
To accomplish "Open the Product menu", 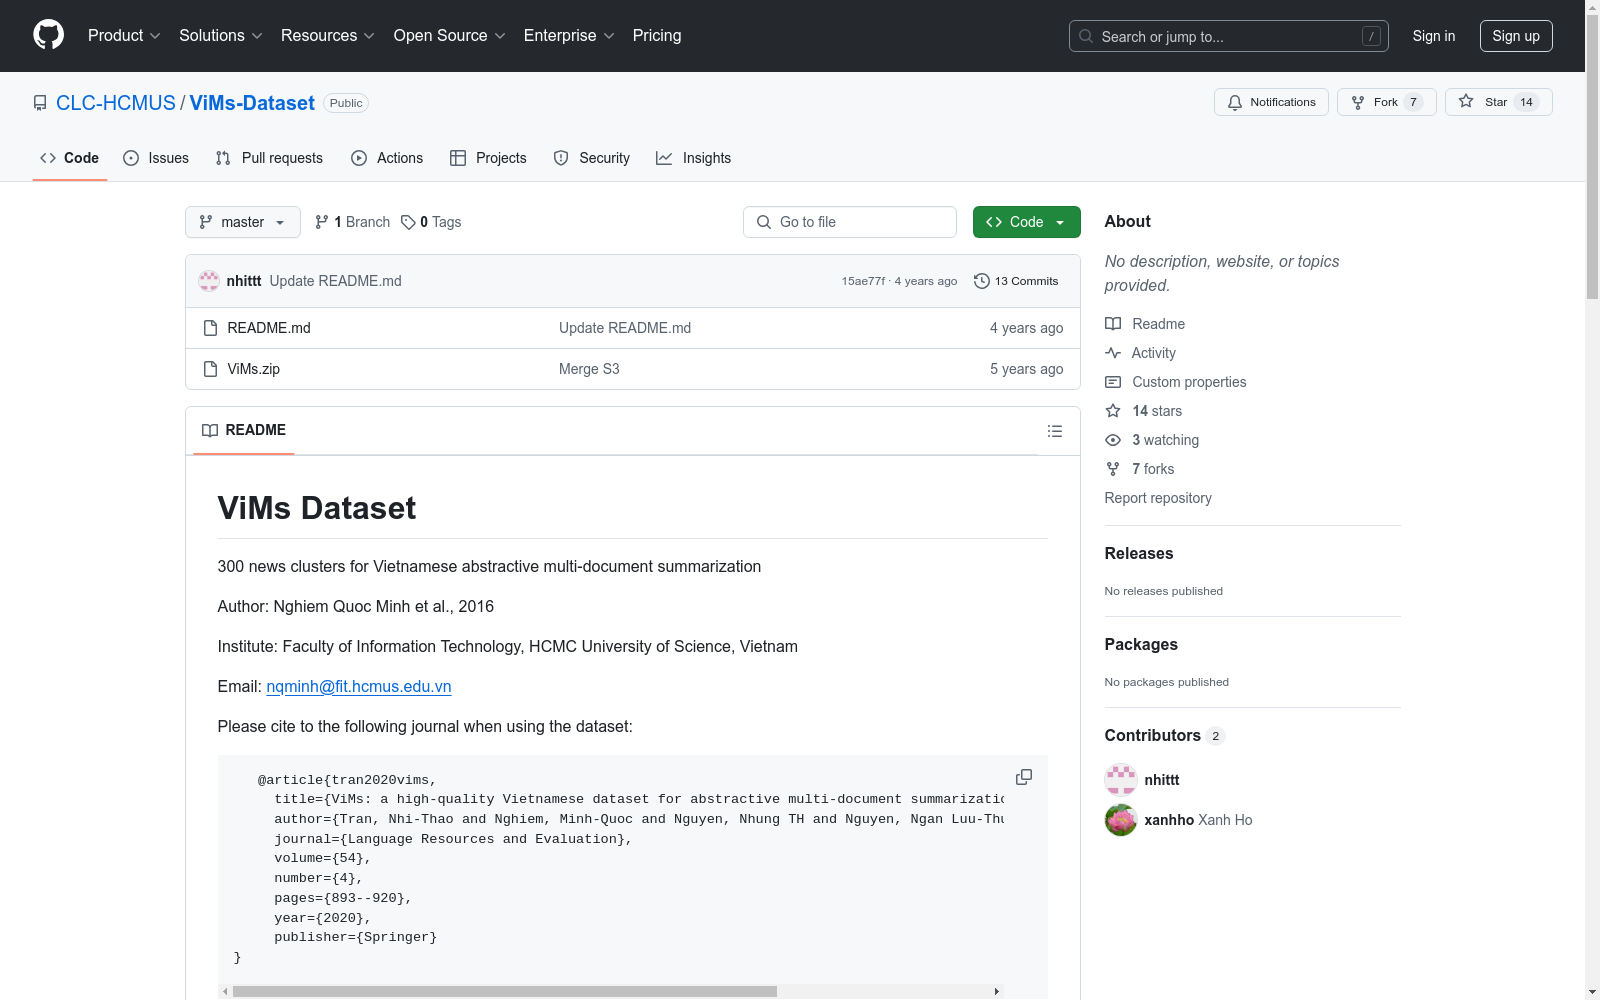I will point(124,36).
